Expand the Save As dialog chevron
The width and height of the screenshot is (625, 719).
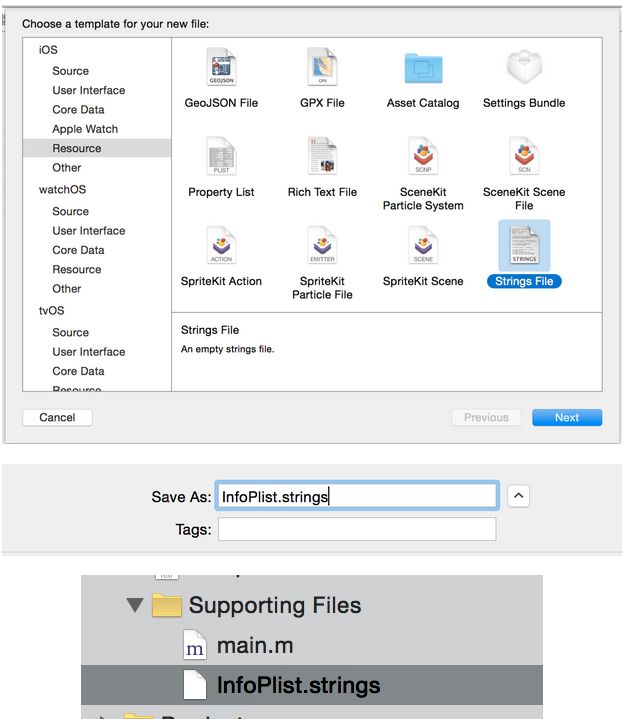pyautogui.click(x=519, y=496)
